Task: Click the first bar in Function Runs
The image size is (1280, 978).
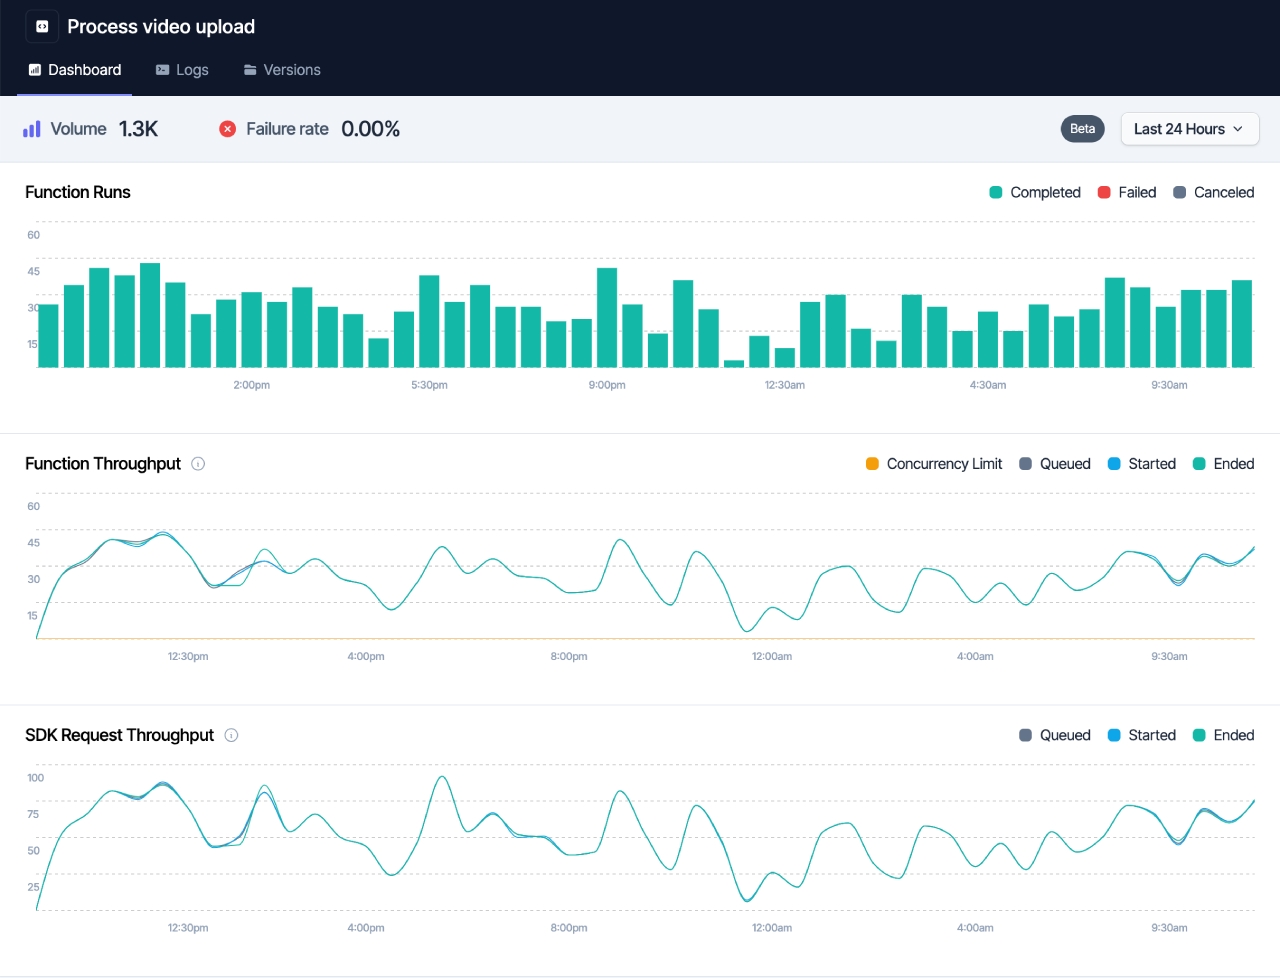Action: pos(48,336)
